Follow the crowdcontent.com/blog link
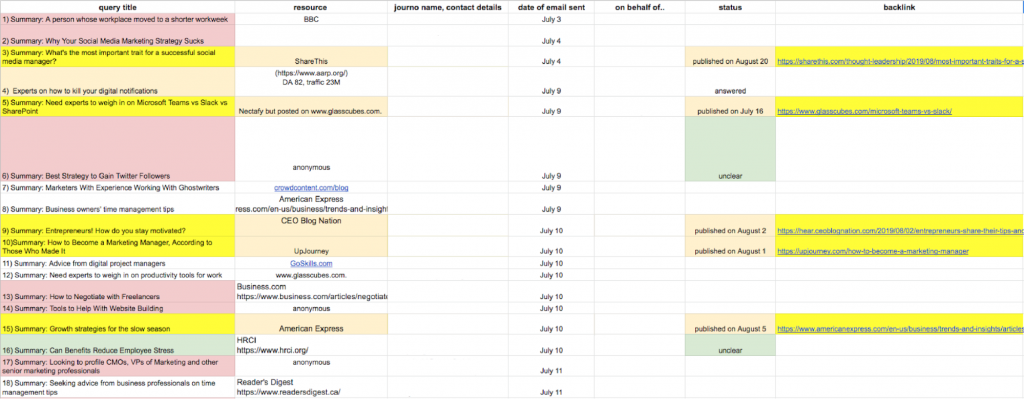1024x399 pixels. (x=311, y=188)
